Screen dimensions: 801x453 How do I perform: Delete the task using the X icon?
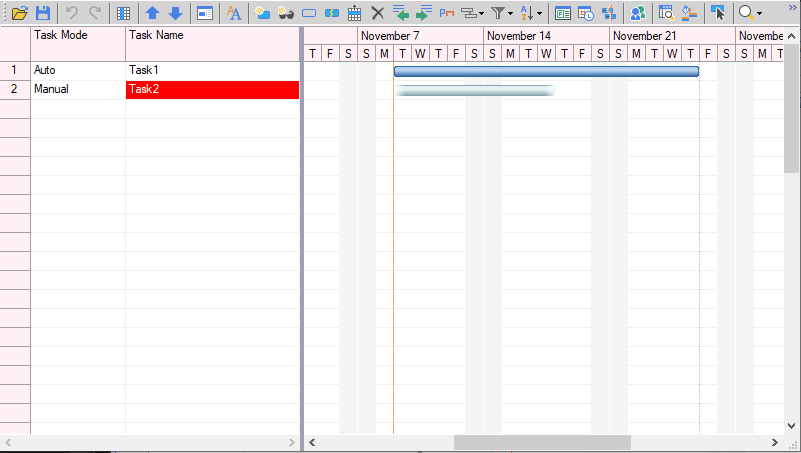tap(377, 13)
